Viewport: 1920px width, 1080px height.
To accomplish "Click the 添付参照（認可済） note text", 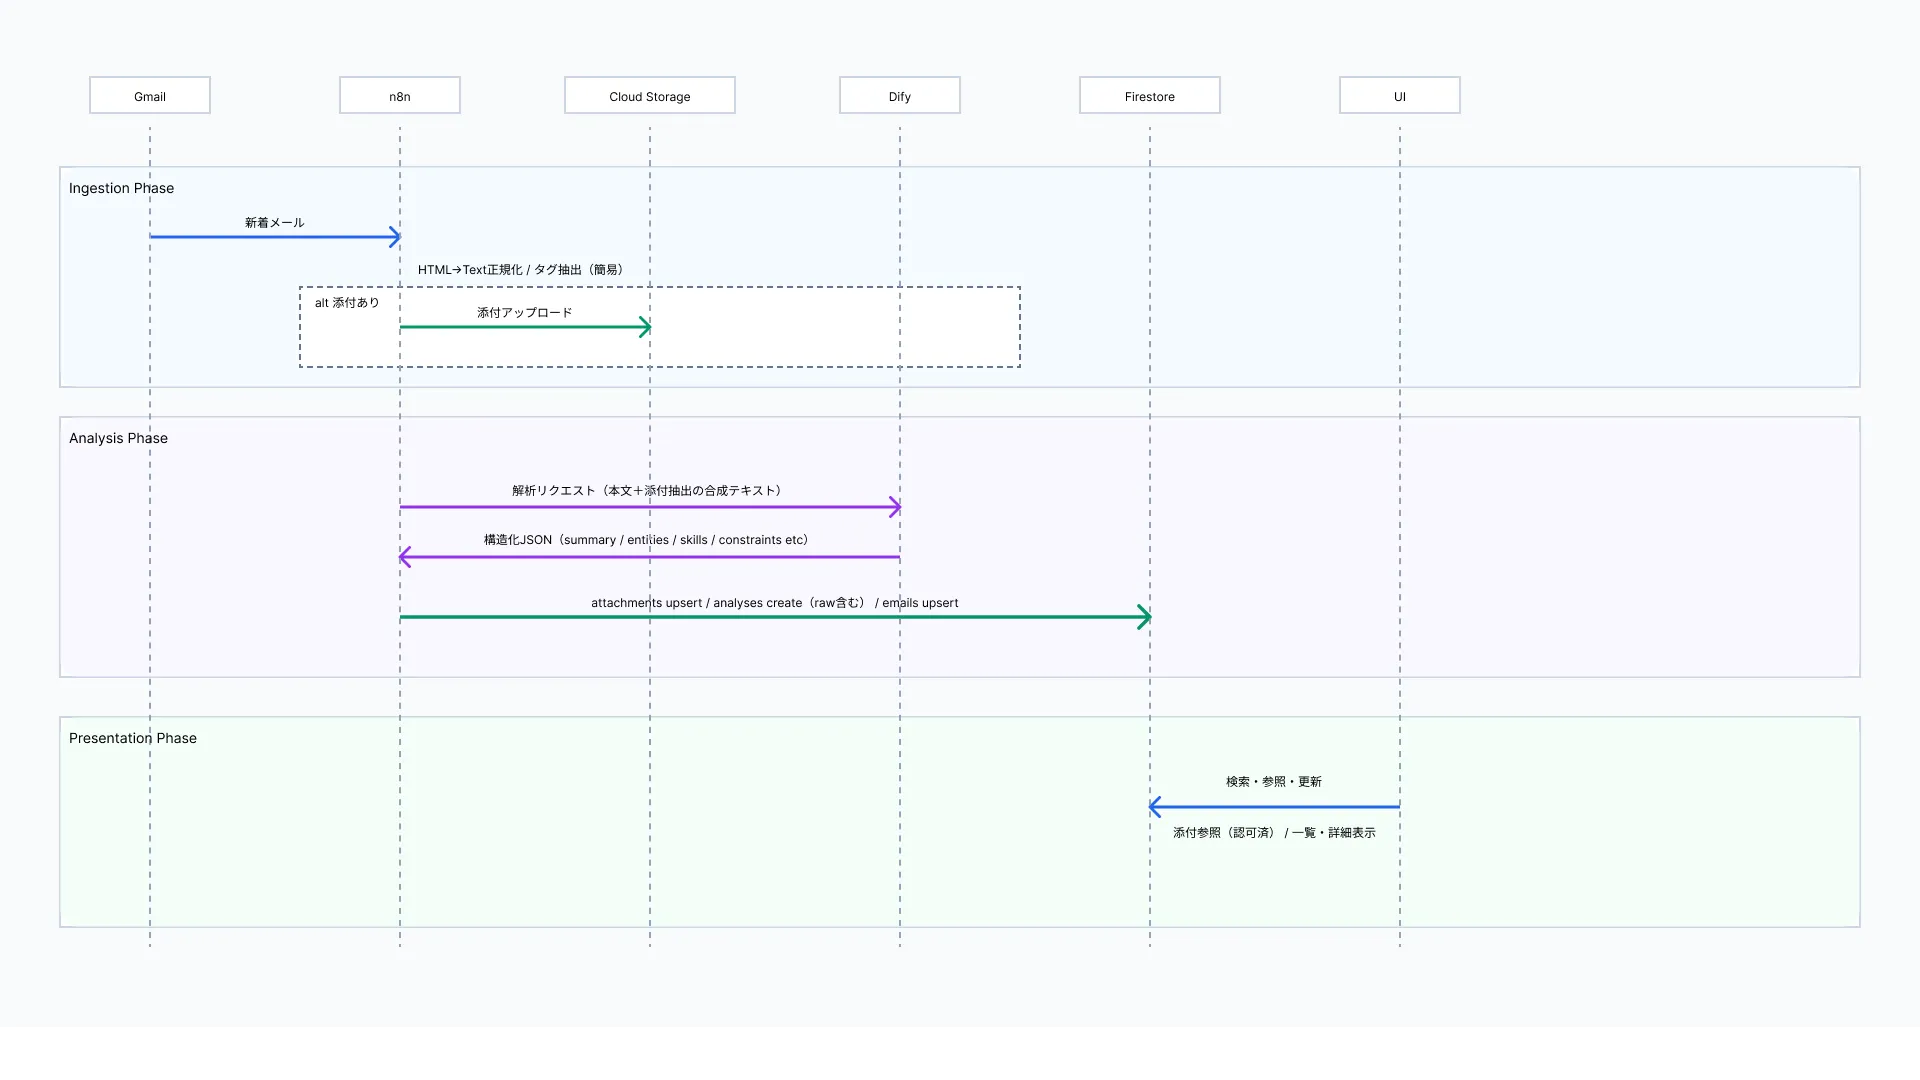I will pyautogui.click(x=1274, y=833).
